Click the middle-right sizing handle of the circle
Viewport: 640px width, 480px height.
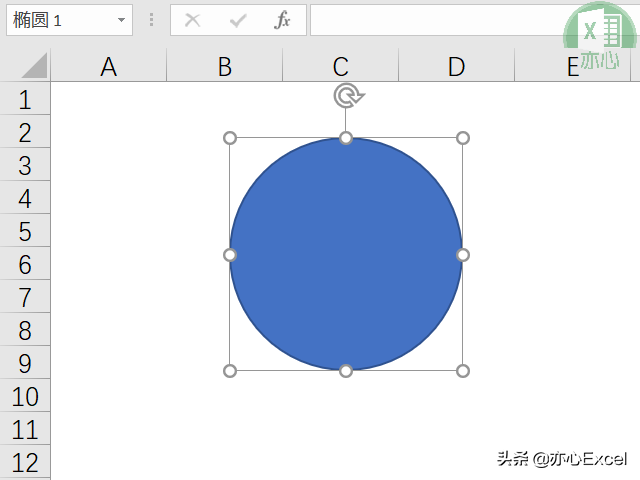(x=462, y=255)
